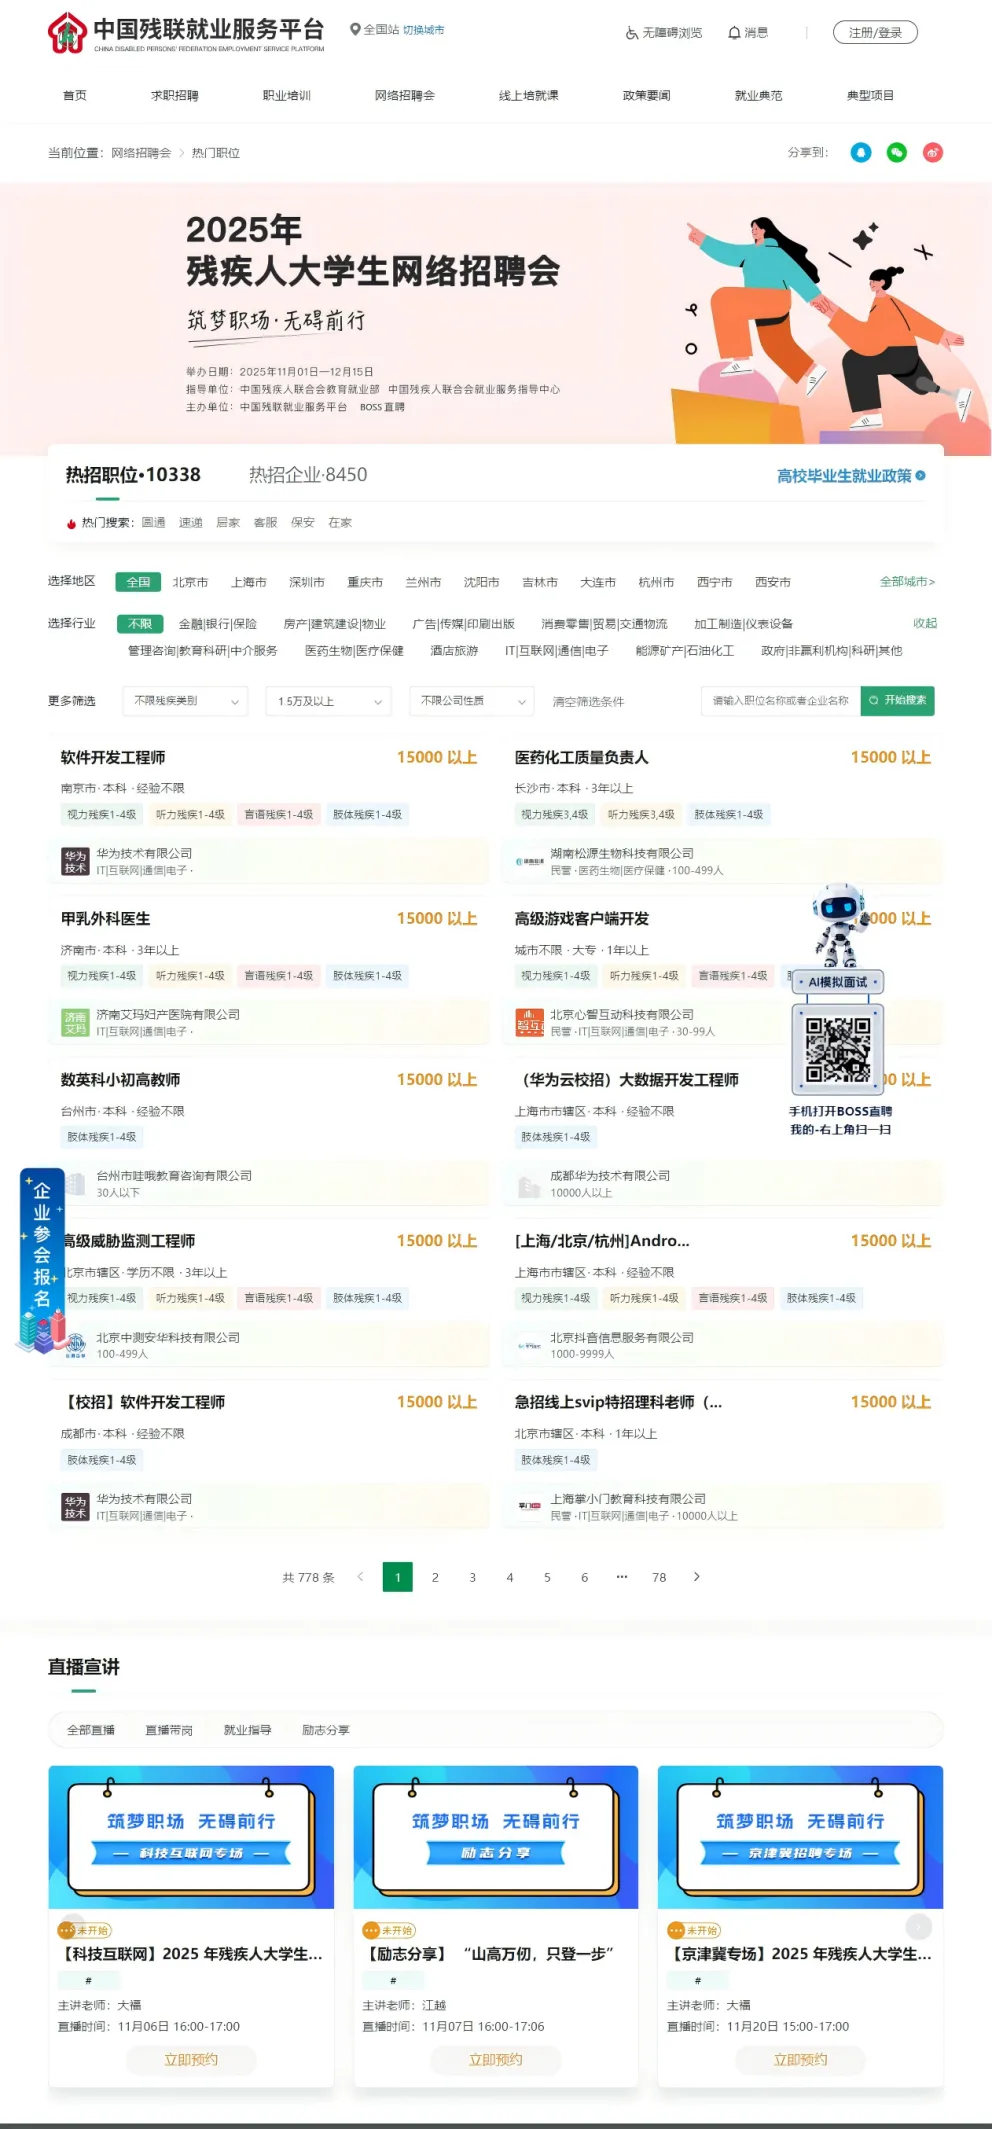Click the QQ share icon

860,153
